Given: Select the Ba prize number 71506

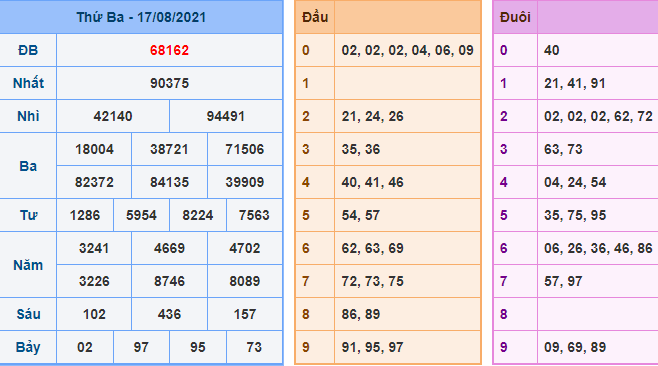Looking at the screenshot, I should [x=245, y=149].
